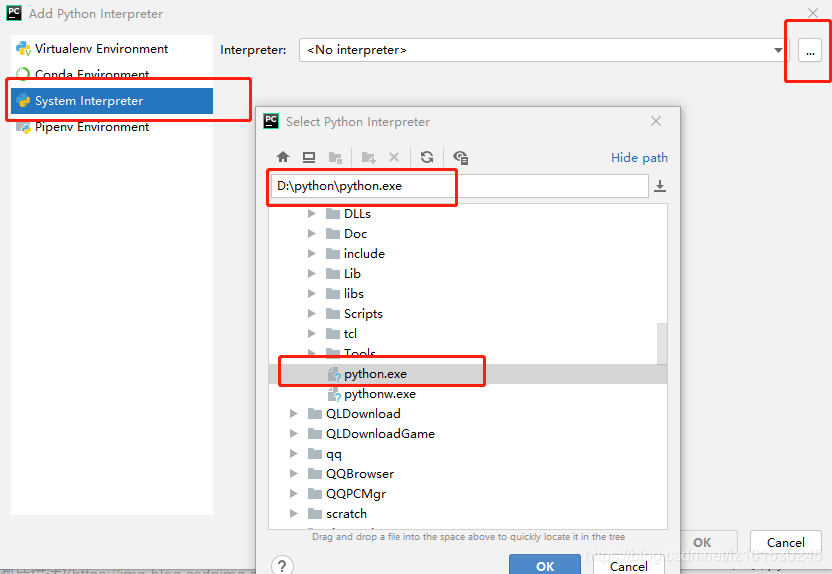Click OK in Add Python Interpreter window
This screenshot has height=574, width=832.
pos(702,543)
